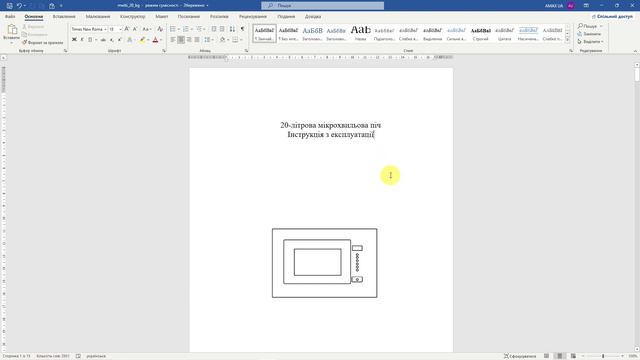This screenshot has height=360, width=640.
Task: Switch to the Макет tab
Action: coord(162,17)
